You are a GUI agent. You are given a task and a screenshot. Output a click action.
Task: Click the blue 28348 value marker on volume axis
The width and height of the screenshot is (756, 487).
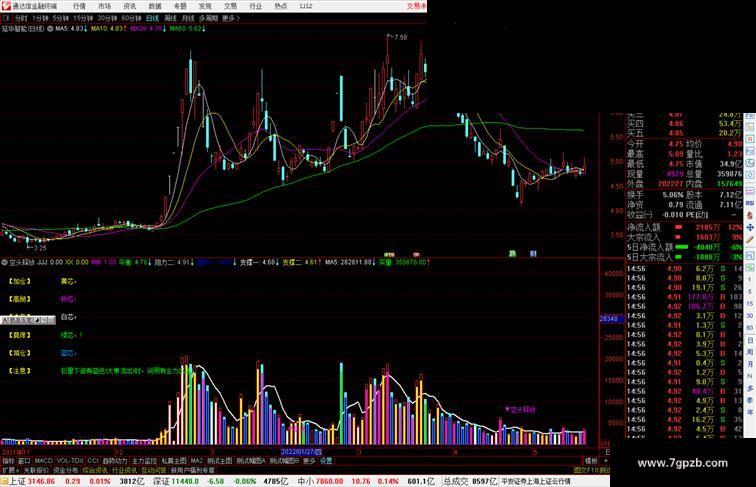coord(611,319)
